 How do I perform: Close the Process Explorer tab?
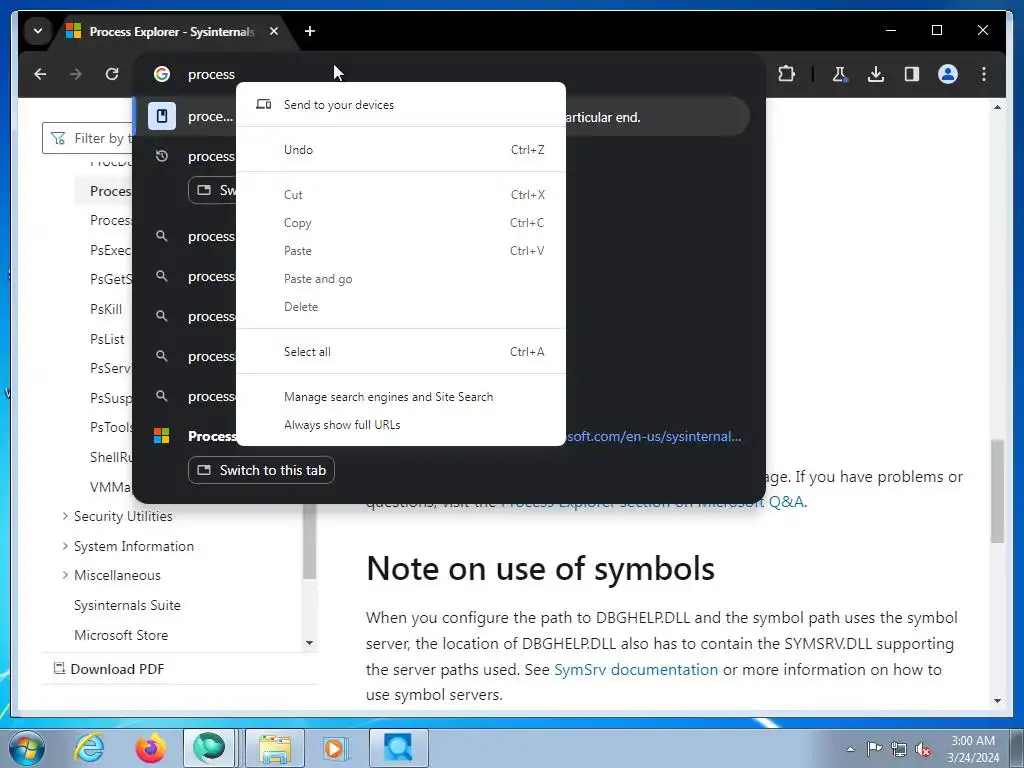pyautogui.click(x=274, y=31)
